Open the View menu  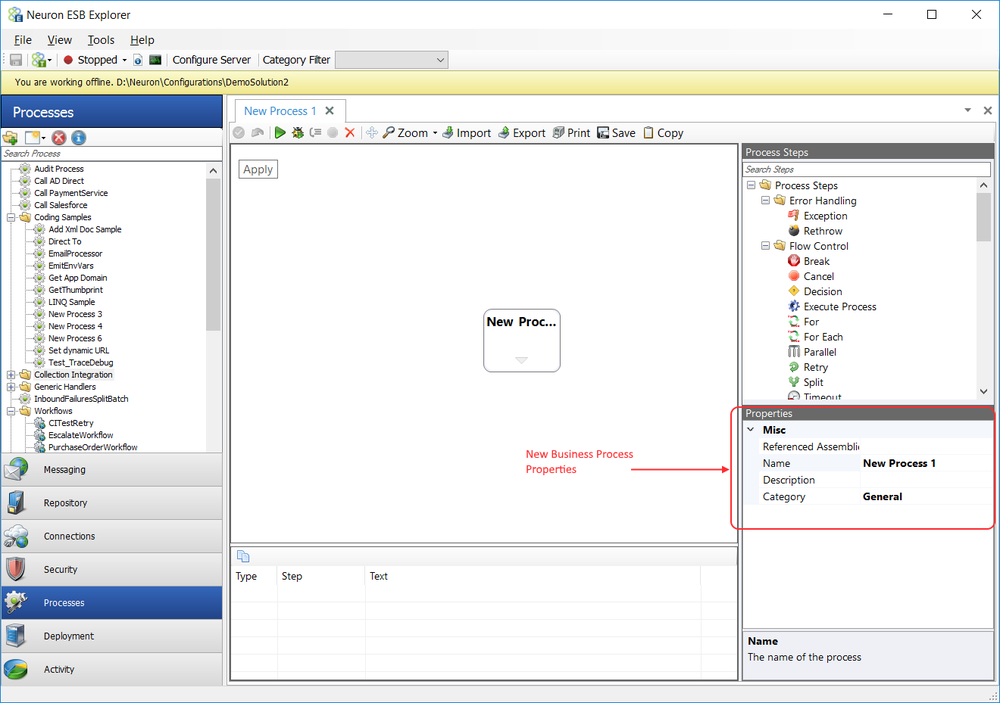click(59, 40)
